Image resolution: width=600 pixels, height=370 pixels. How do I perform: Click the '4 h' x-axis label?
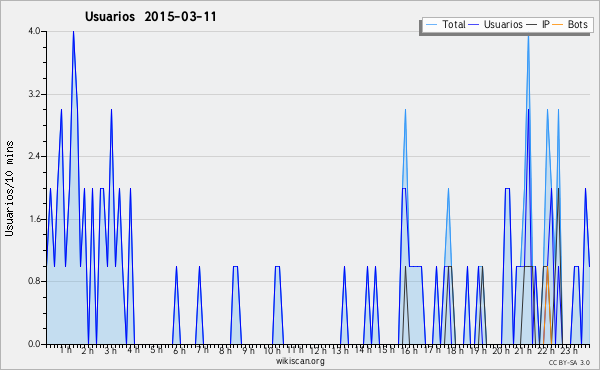(x=134, y=350)
